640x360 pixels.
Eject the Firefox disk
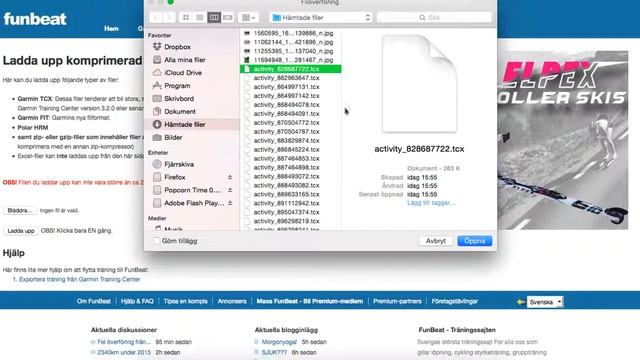pos(230,177)
